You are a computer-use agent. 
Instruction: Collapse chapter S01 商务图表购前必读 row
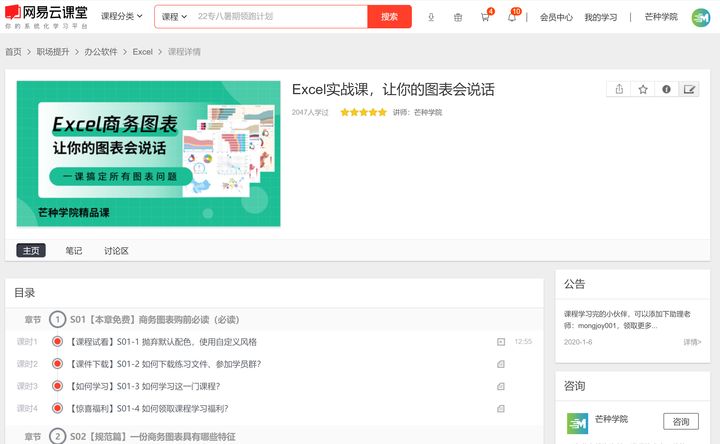[x=274, y=319]
